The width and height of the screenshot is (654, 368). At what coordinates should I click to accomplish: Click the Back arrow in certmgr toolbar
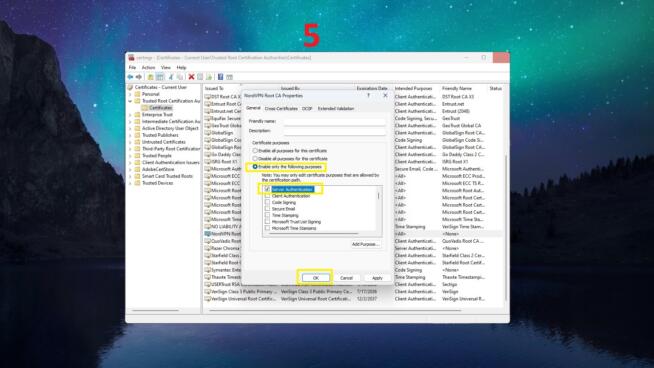pos(130,77)
